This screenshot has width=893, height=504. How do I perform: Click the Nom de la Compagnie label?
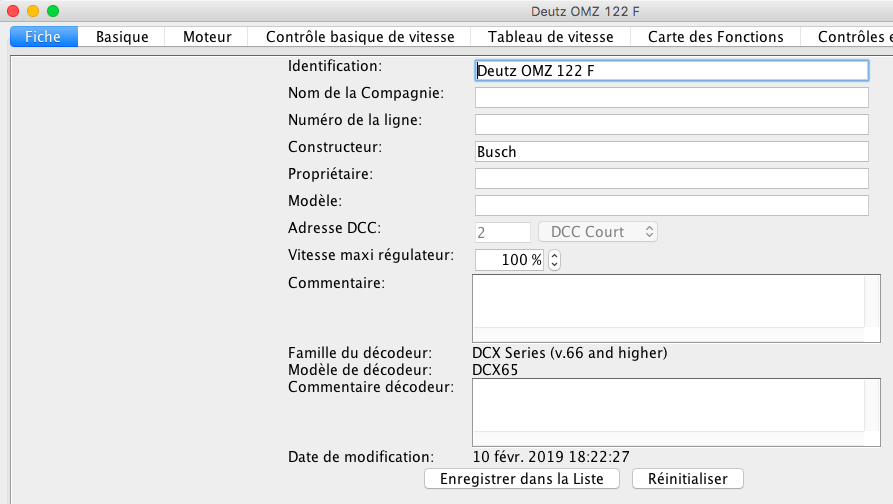coord(366,93)
